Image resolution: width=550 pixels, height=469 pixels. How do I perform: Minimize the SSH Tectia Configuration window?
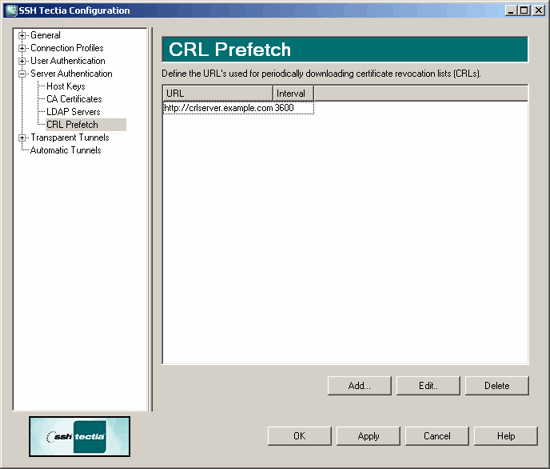(511, 11)
